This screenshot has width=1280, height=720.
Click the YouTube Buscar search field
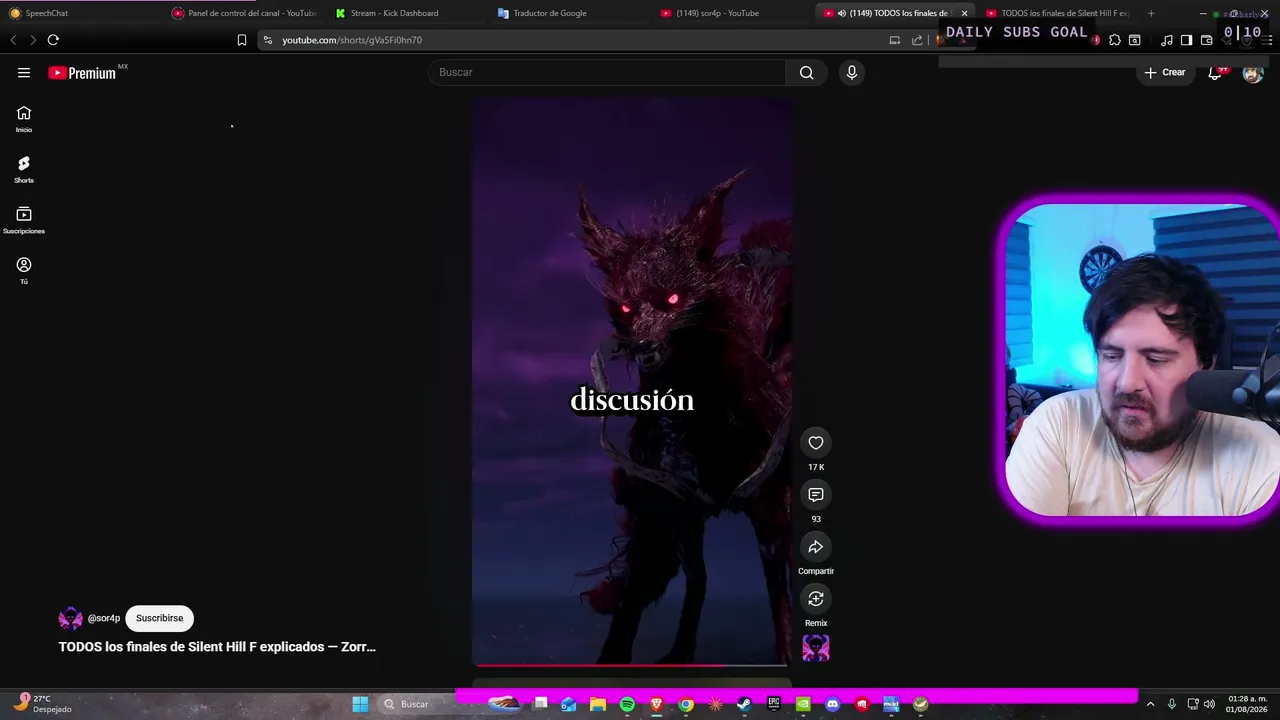[x=607, y=72]
